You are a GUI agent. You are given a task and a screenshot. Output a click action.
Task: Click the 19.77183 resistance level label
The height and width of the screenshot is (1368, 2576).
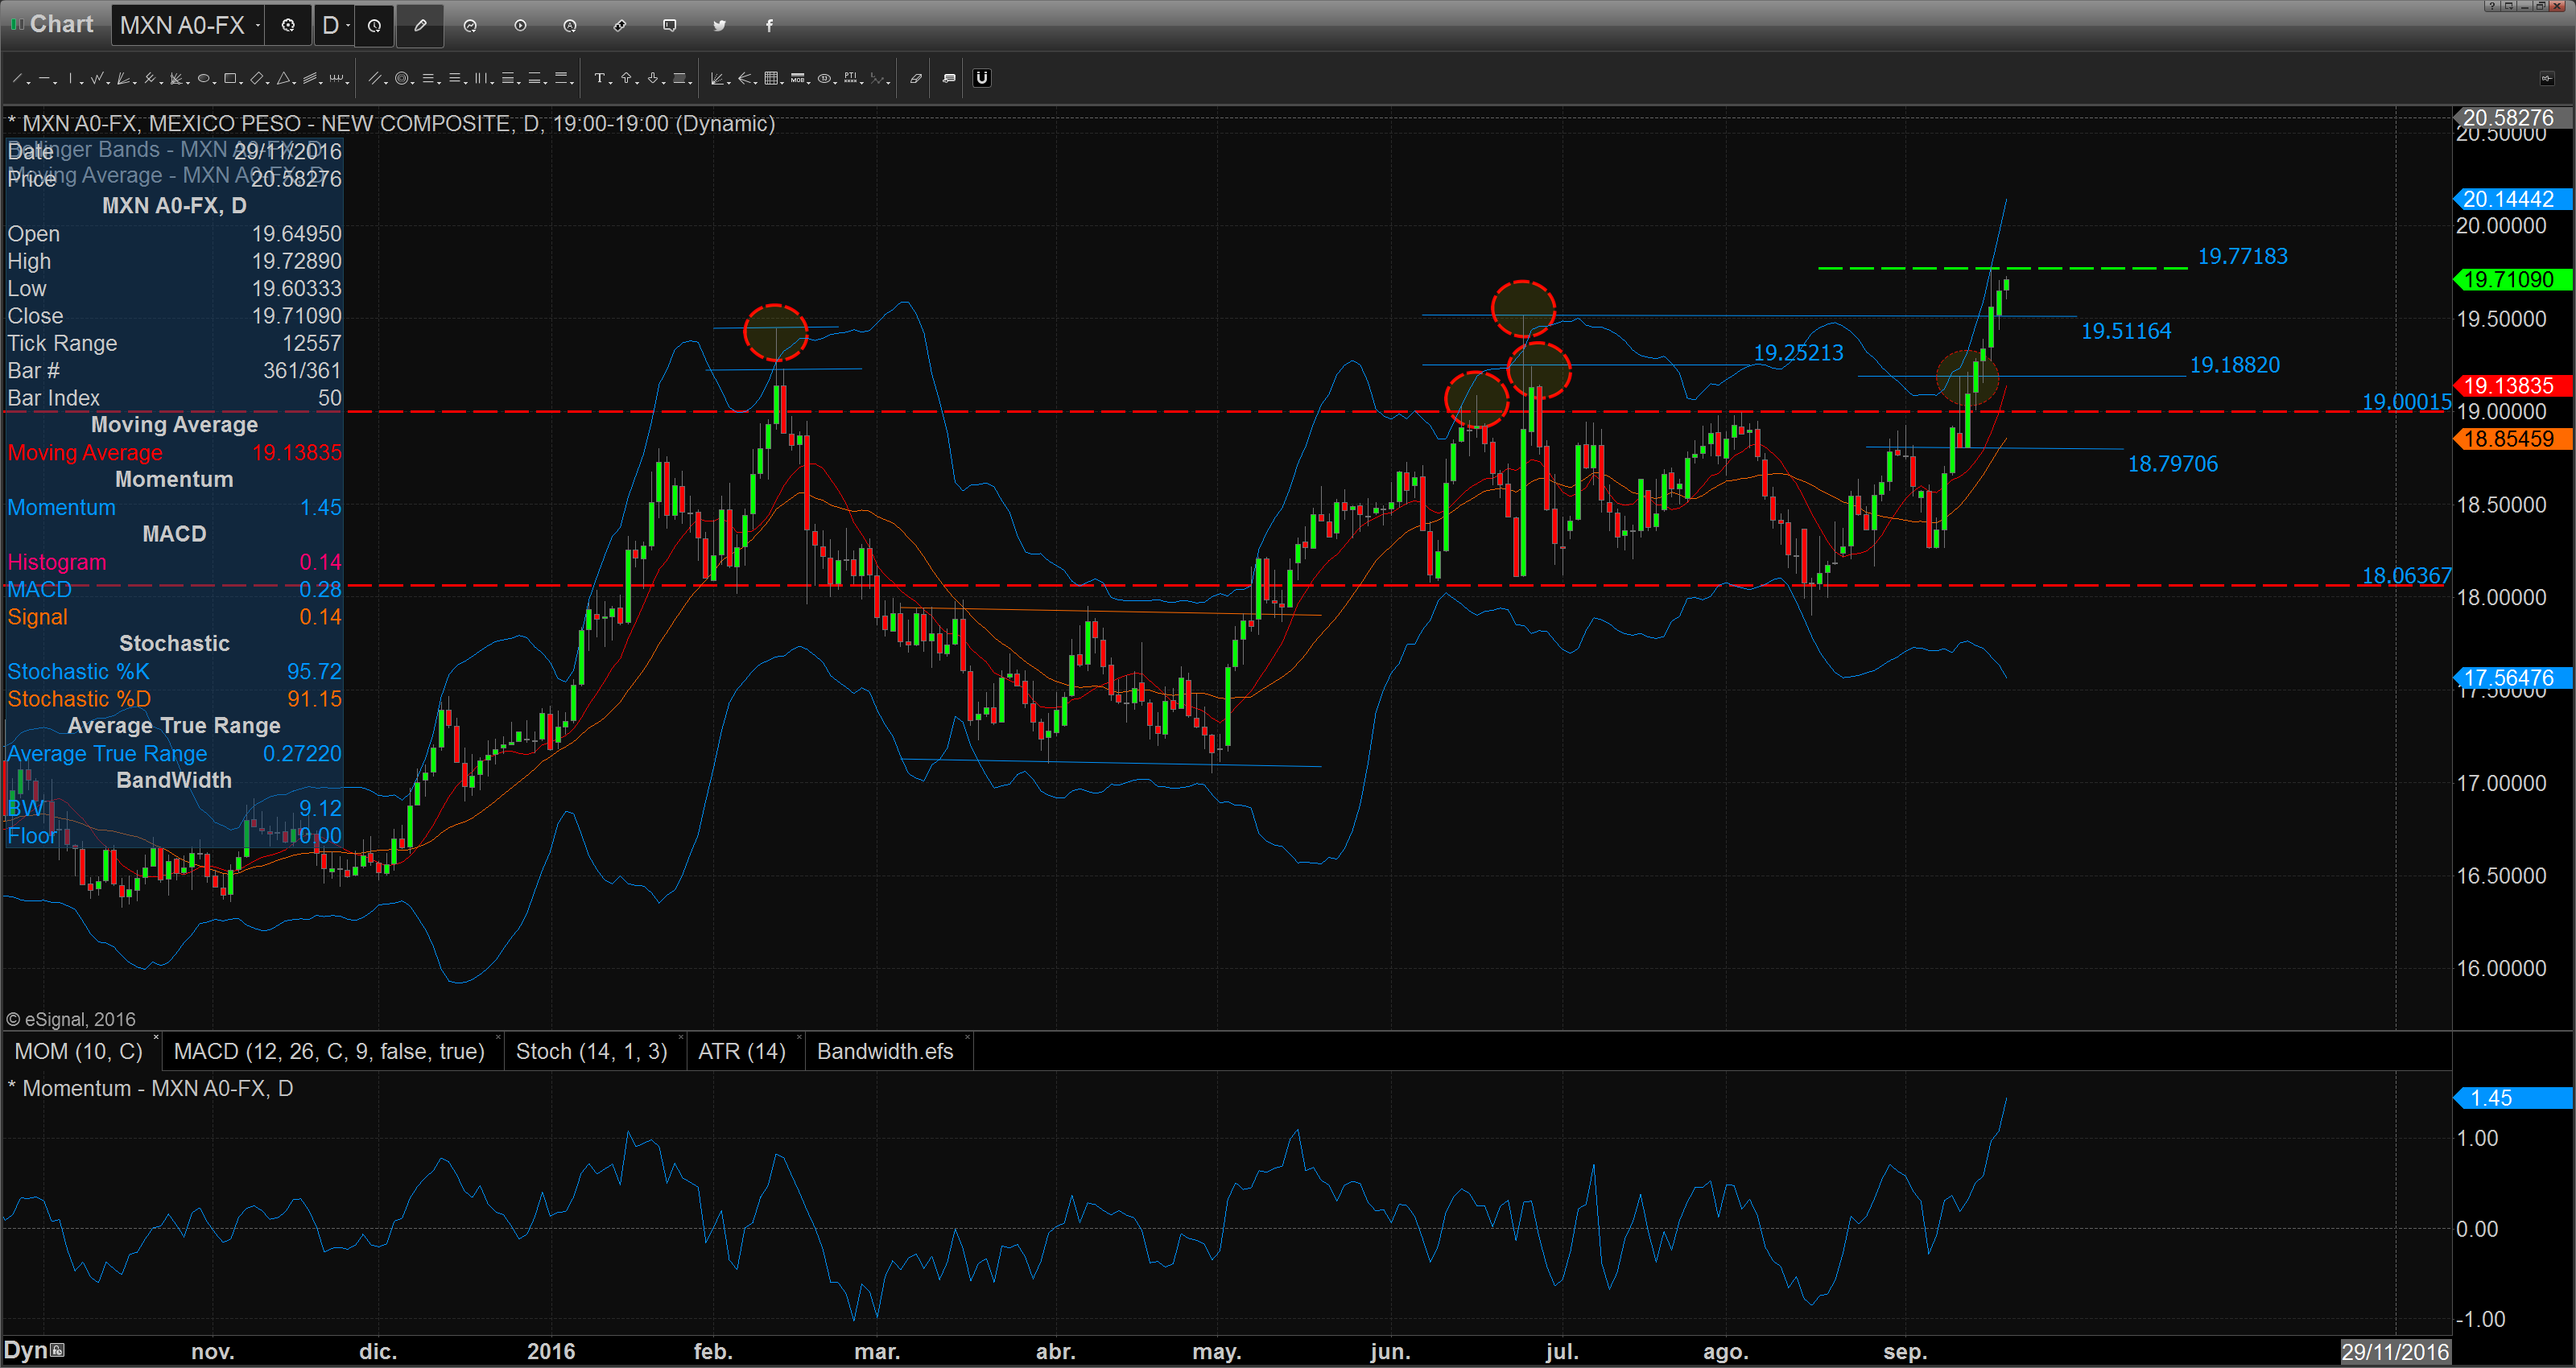[2242, 256]
